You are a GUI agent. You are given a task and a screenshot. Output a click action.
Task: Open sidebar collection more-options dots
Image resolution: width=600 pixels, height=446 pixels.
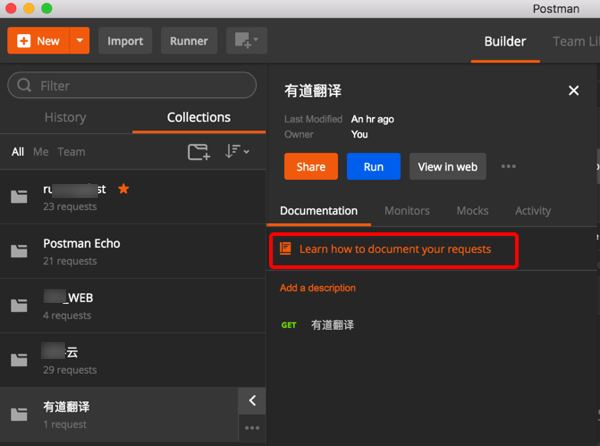click(252, 428)
